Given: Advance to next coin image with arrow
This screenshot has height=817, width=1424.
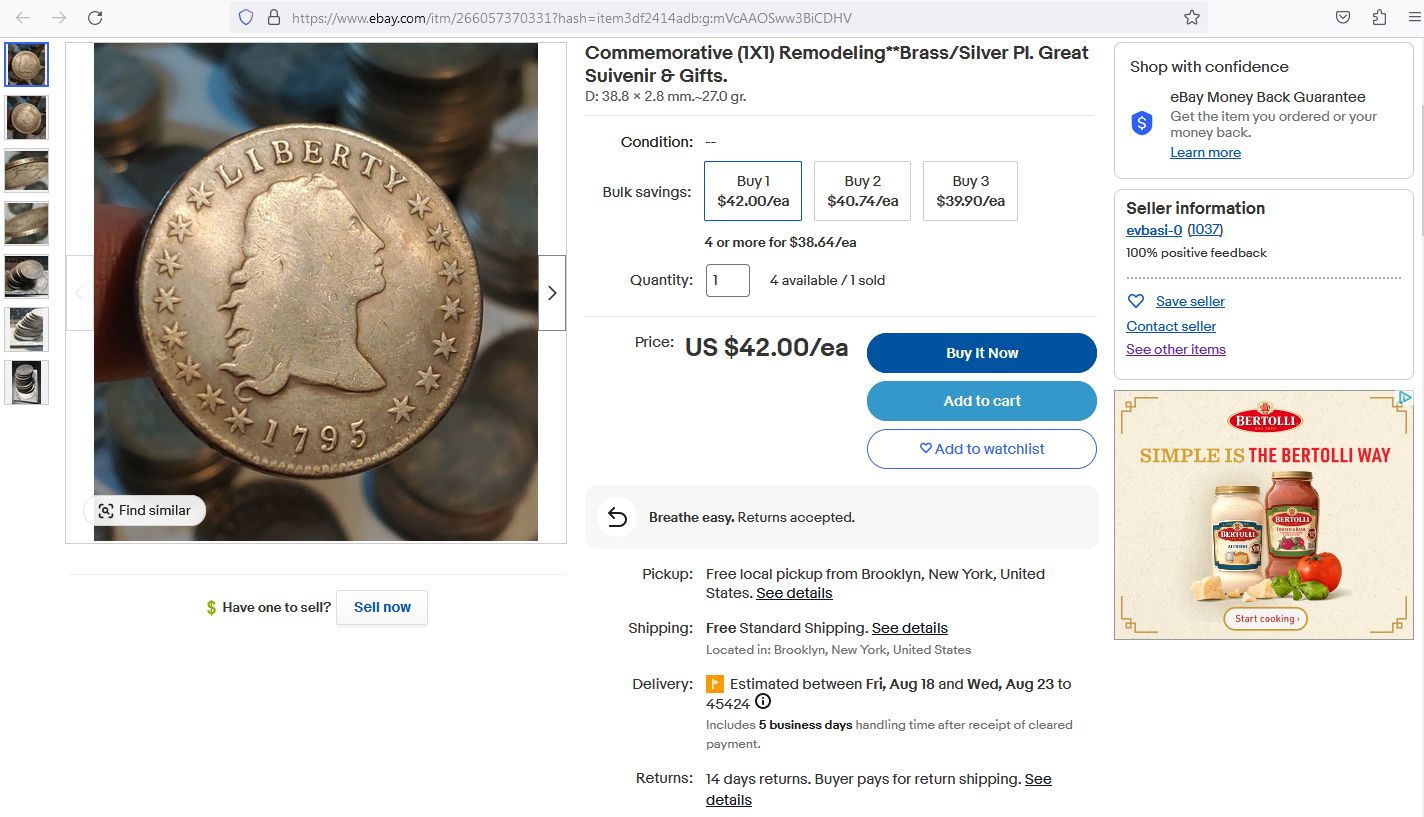Looking at the screenshot, I should coord(552,293).
